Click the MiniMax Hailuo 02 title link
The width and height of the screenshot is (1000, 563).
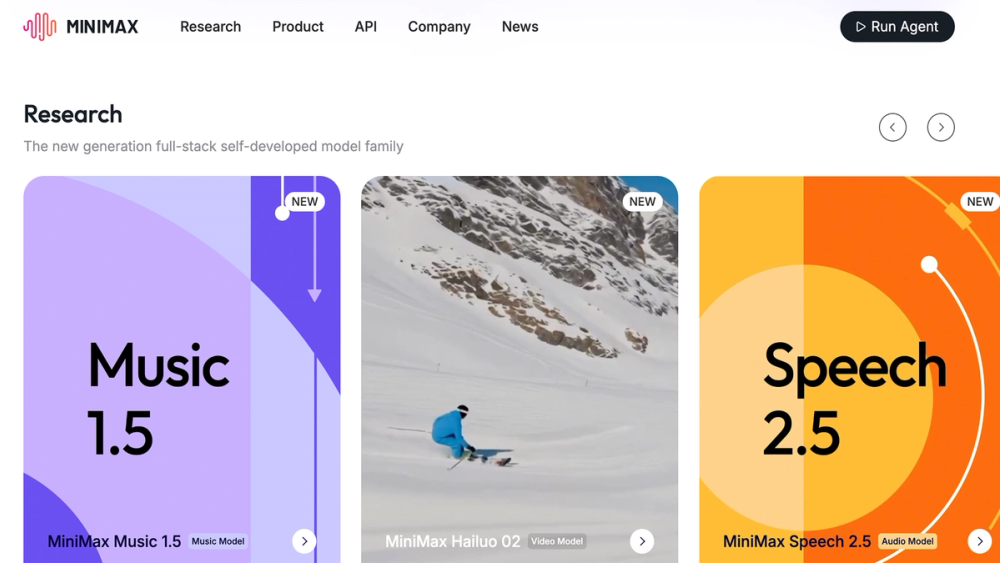(452, 541)
